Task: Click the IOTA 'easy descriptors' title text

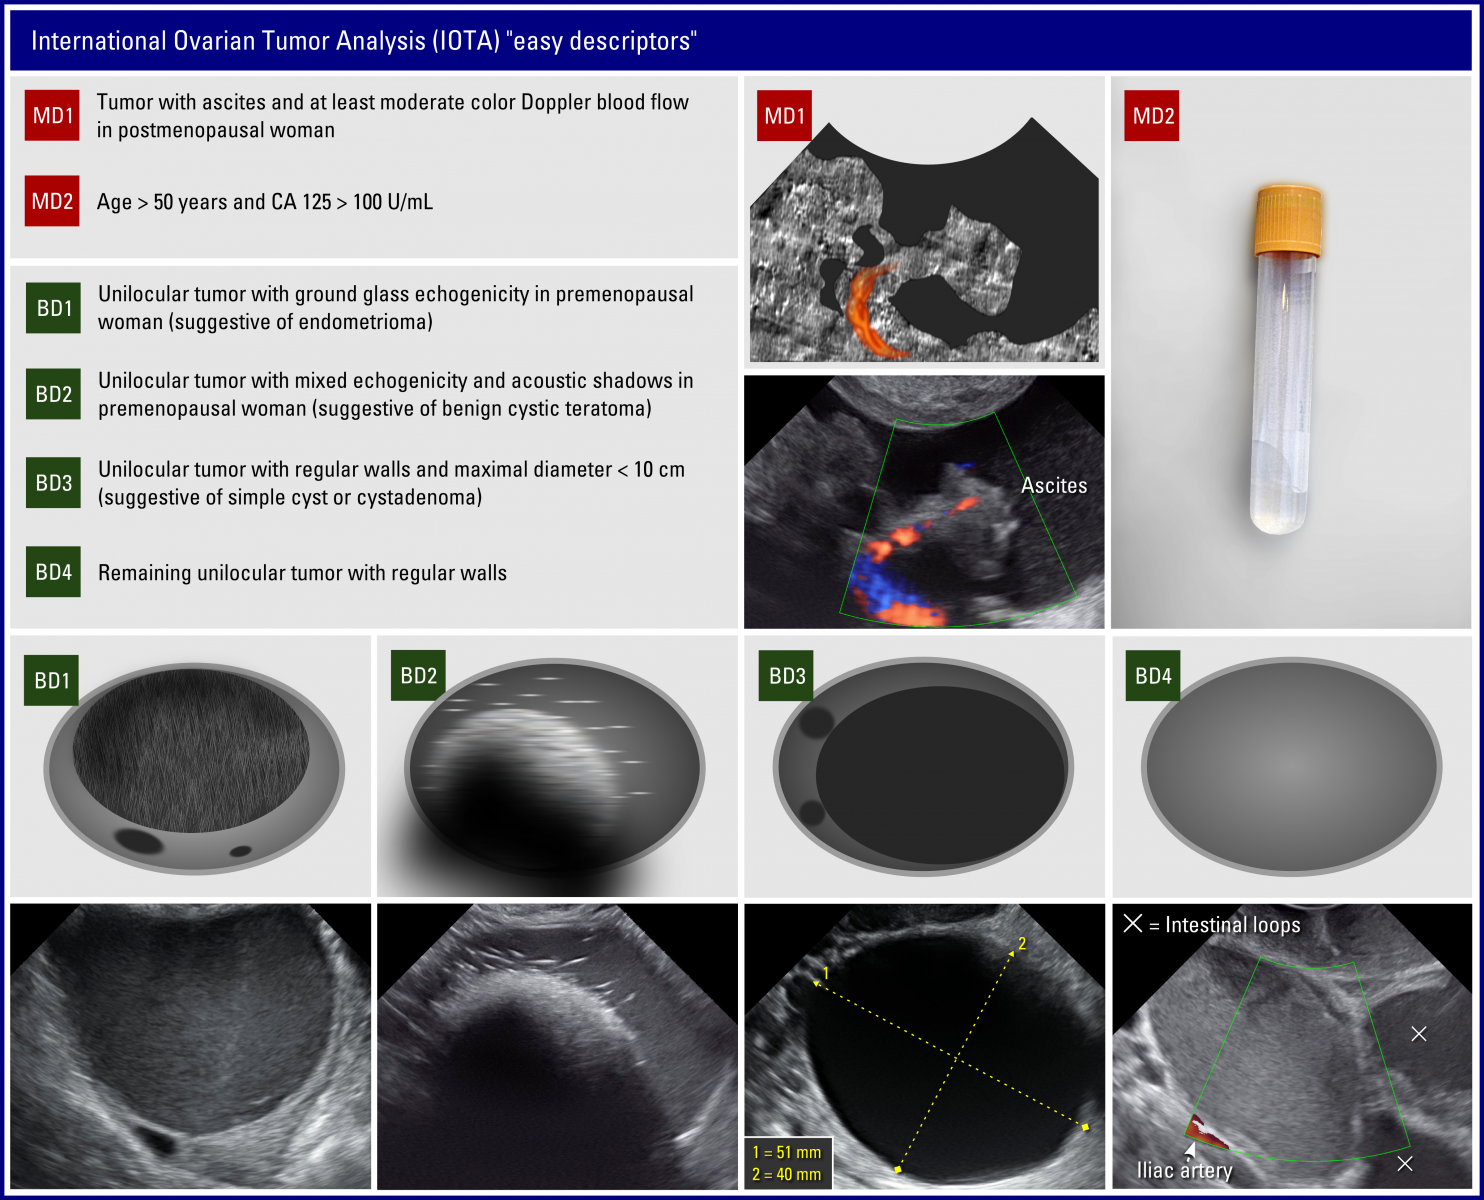Action: tap(363, 41)
